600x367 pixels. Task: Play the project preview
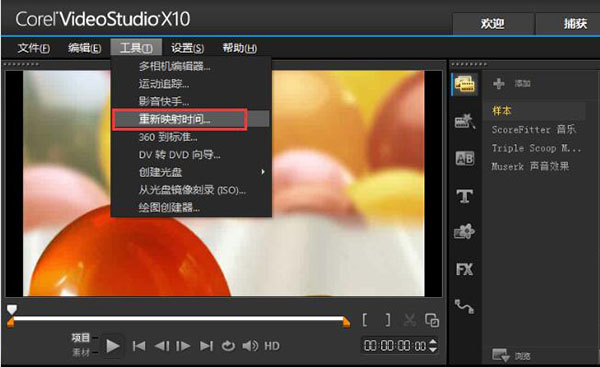[112, 346]
